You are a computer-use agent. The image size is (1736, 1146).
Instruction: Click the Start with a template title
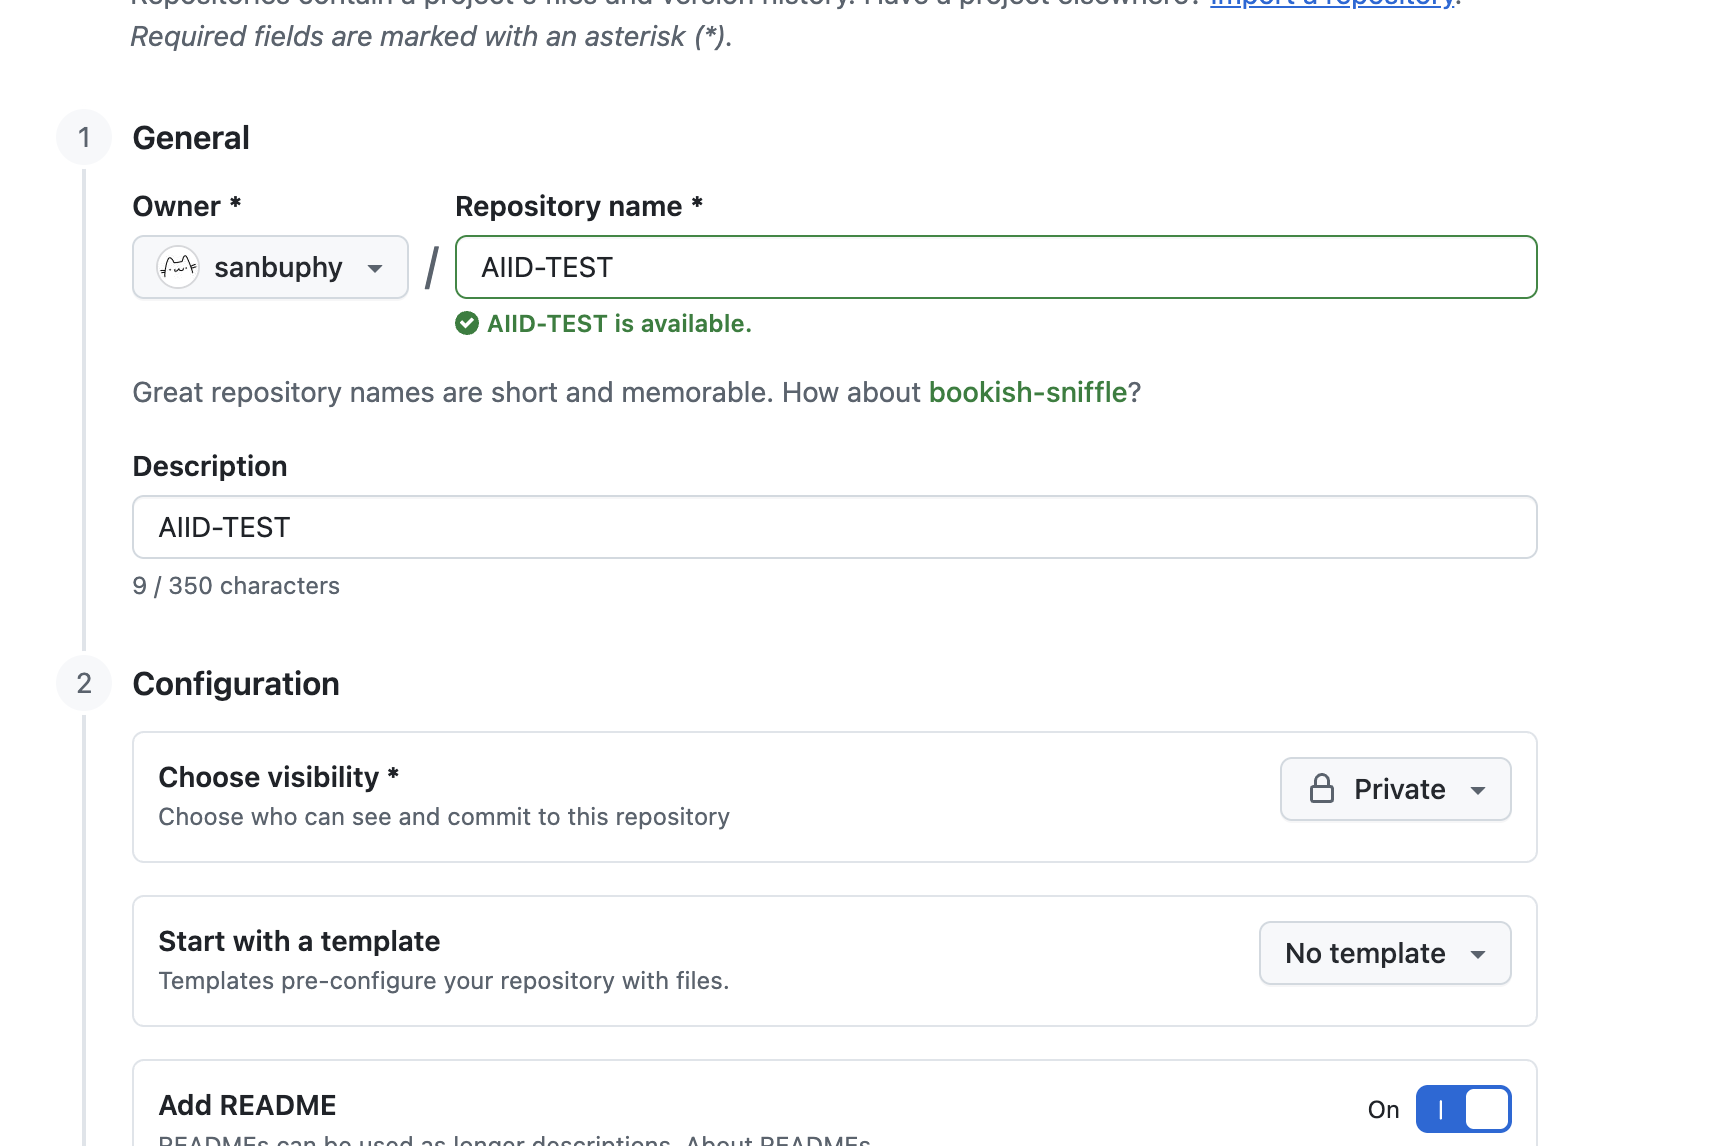[x=299, y=941]
